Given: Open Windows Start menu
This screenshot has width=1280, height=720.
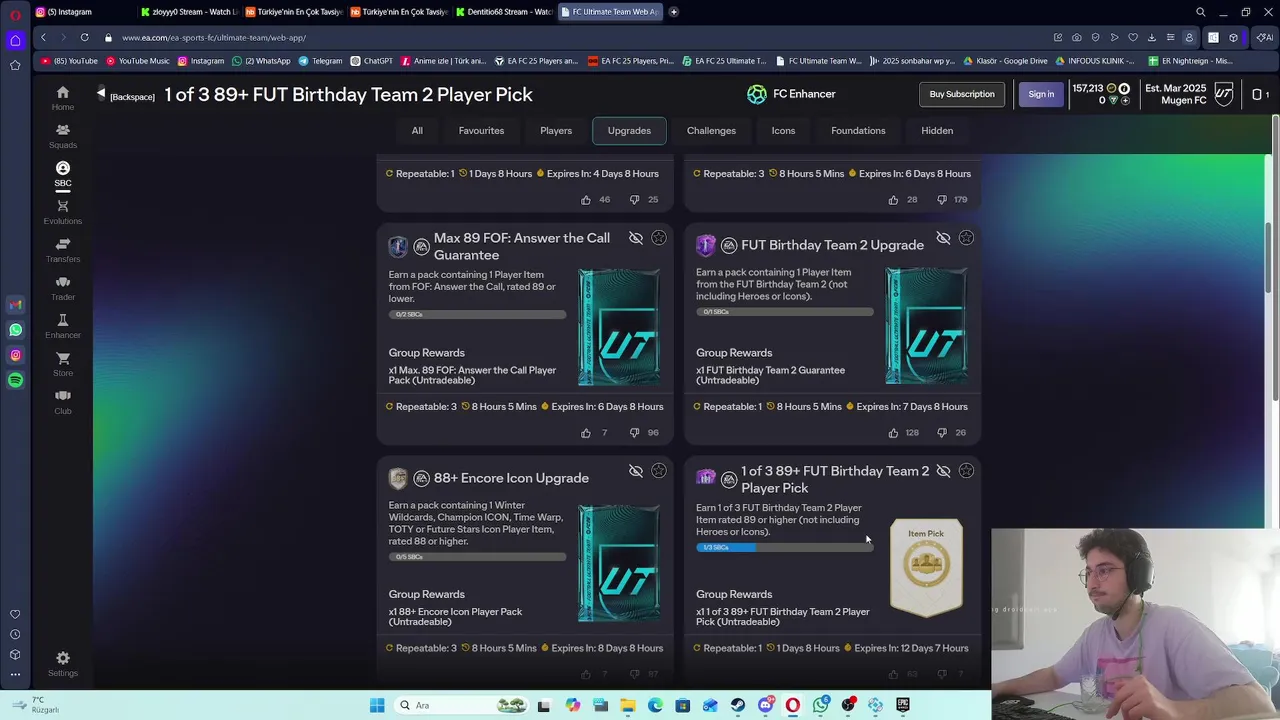Looking at the screenshot, I should [x=377, y=706].
